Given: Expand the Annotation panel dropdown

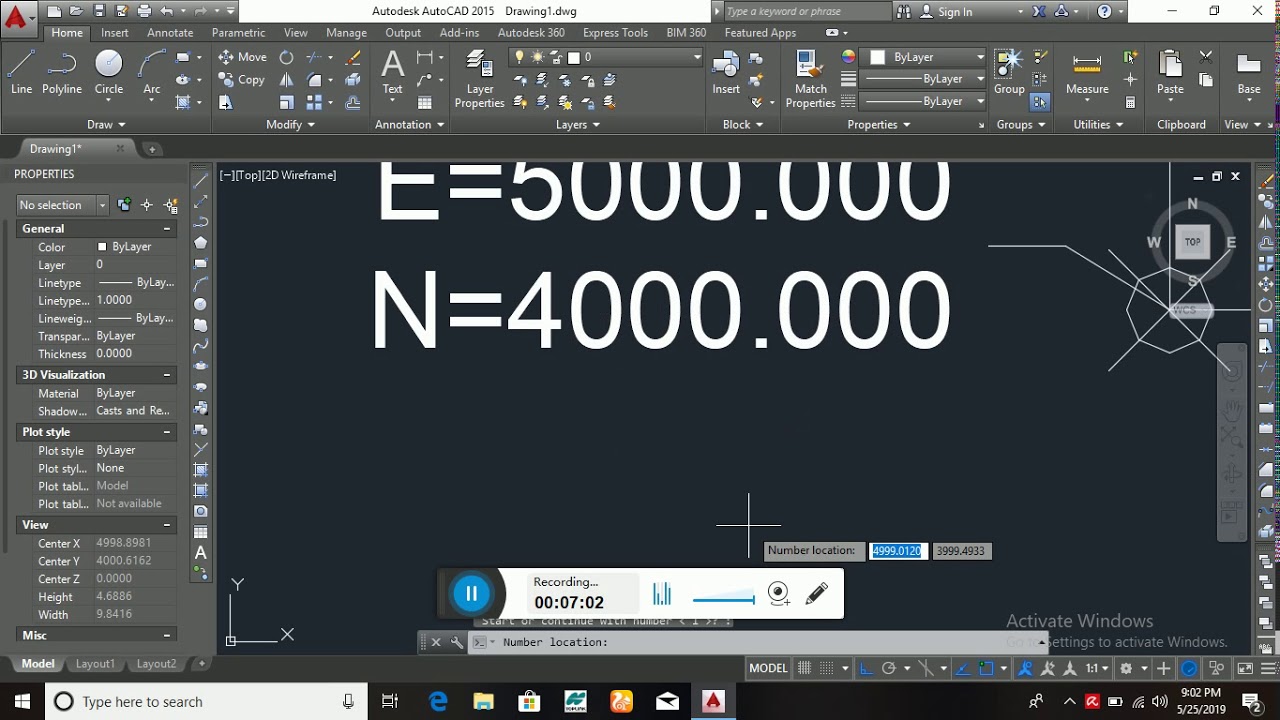Looking at the screenshot, I should tap(409, 125).
